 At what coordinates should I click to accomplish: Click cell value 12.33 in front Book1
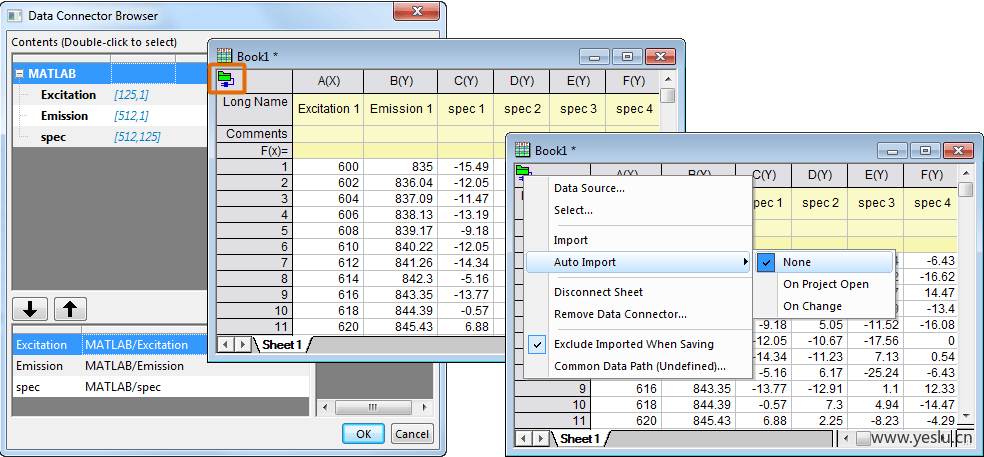coord(931,389)
